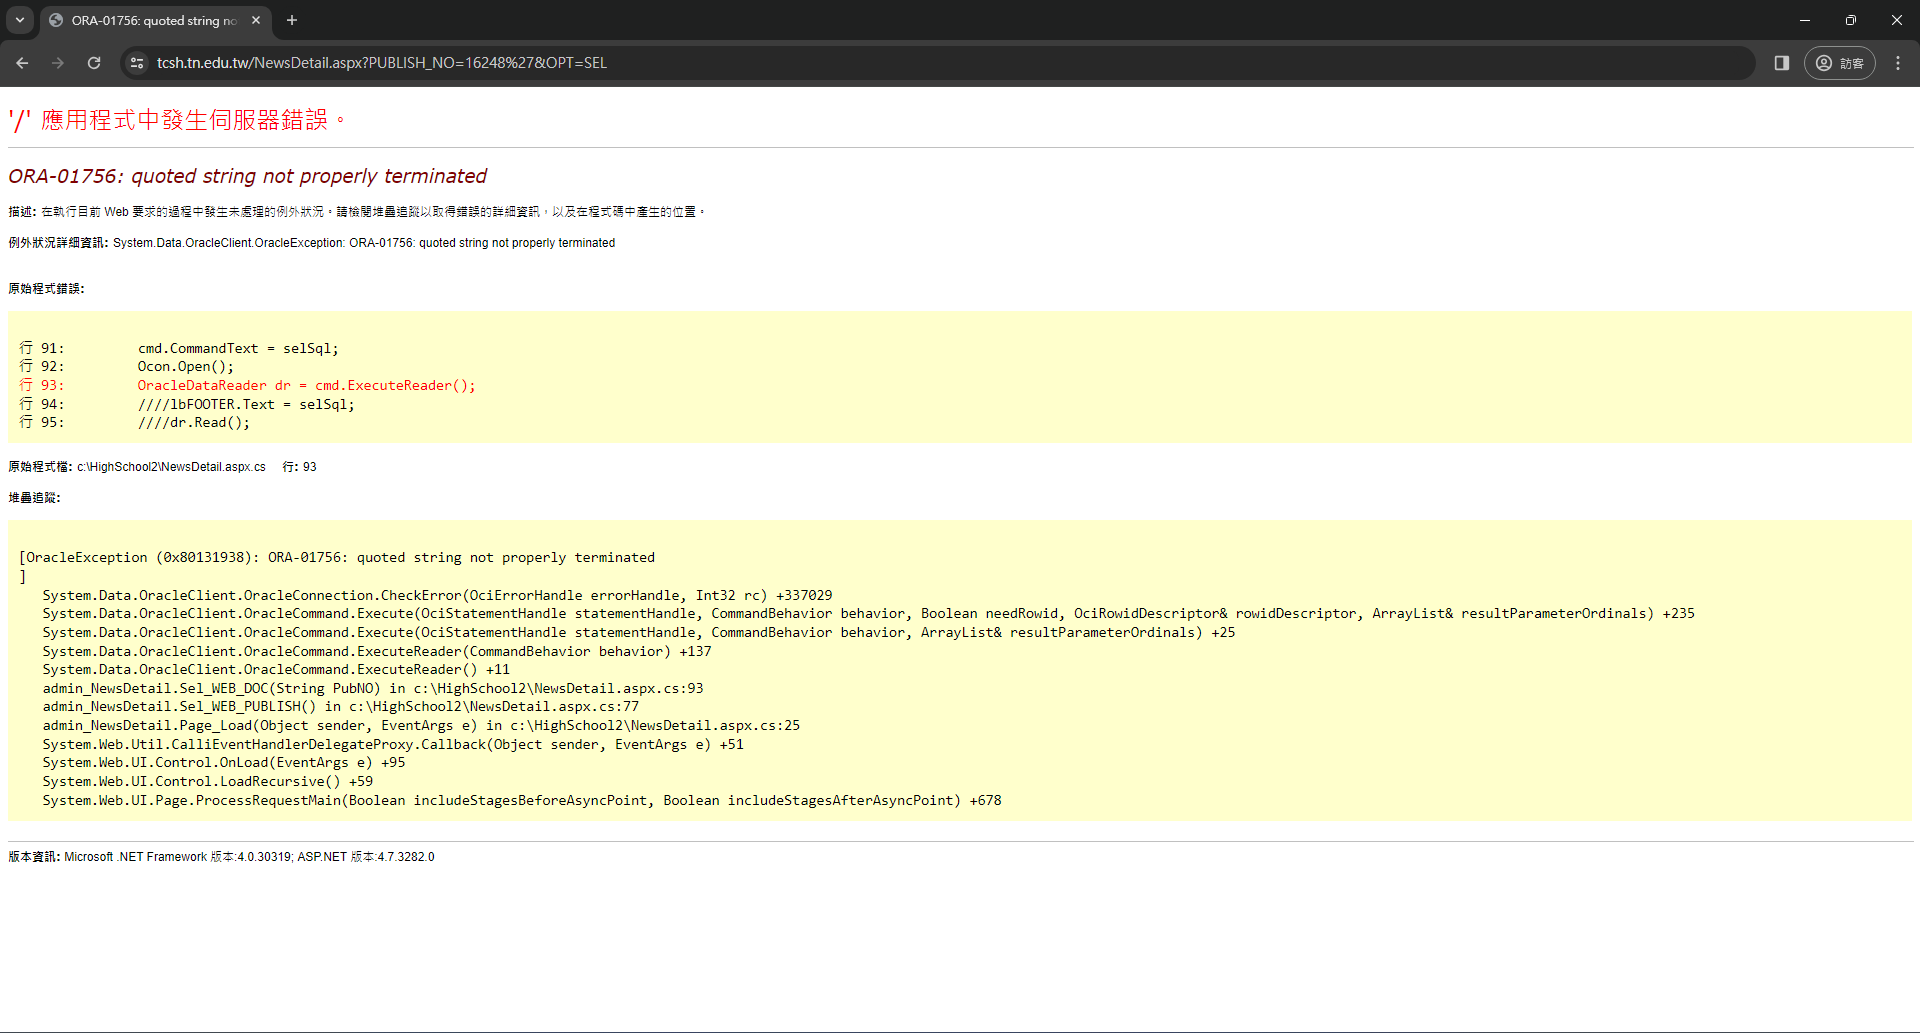
Task: Click the admin_NewsDetail.Page_Load stack frame
Action: click(x=421, y=726)
